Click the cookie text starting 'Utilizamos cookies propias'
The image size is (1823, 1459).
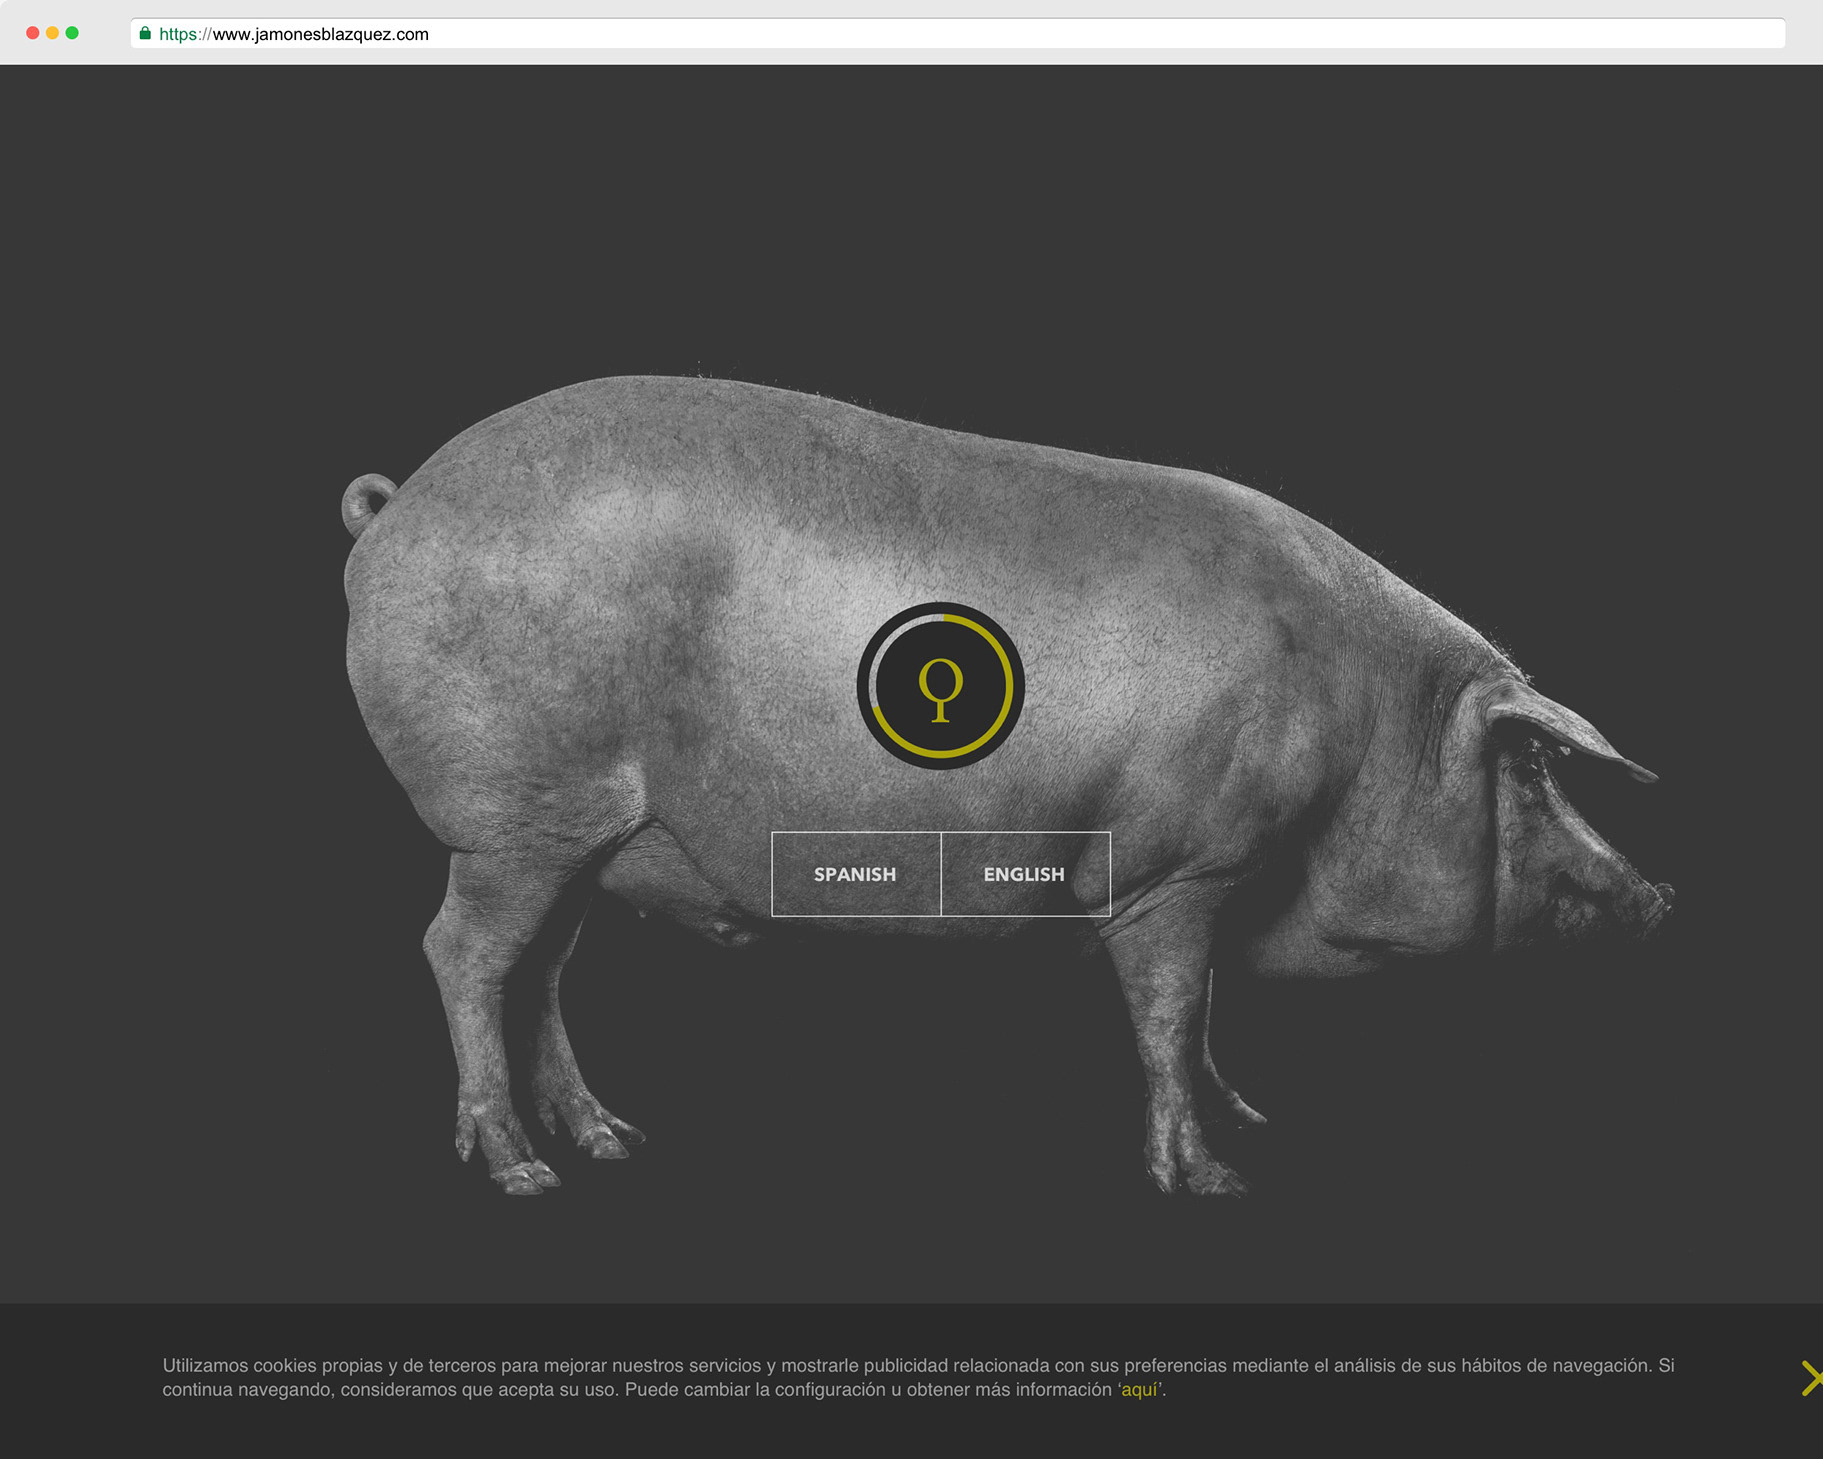pos(918,1378)
